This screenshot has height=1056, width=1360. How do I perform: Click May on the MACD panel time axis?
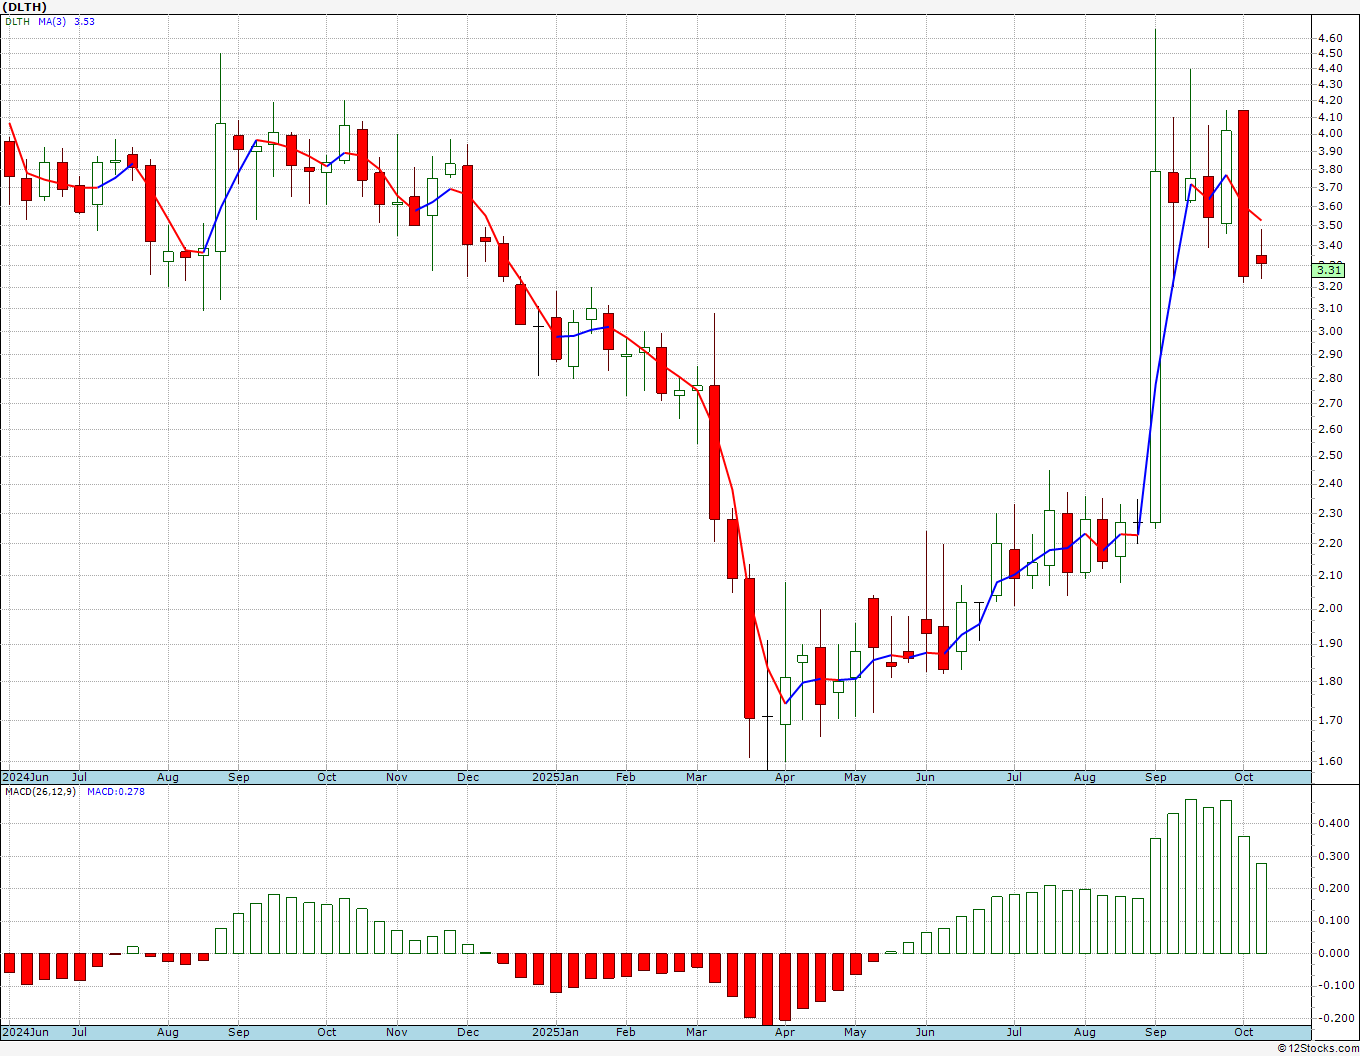point(855,1032)
